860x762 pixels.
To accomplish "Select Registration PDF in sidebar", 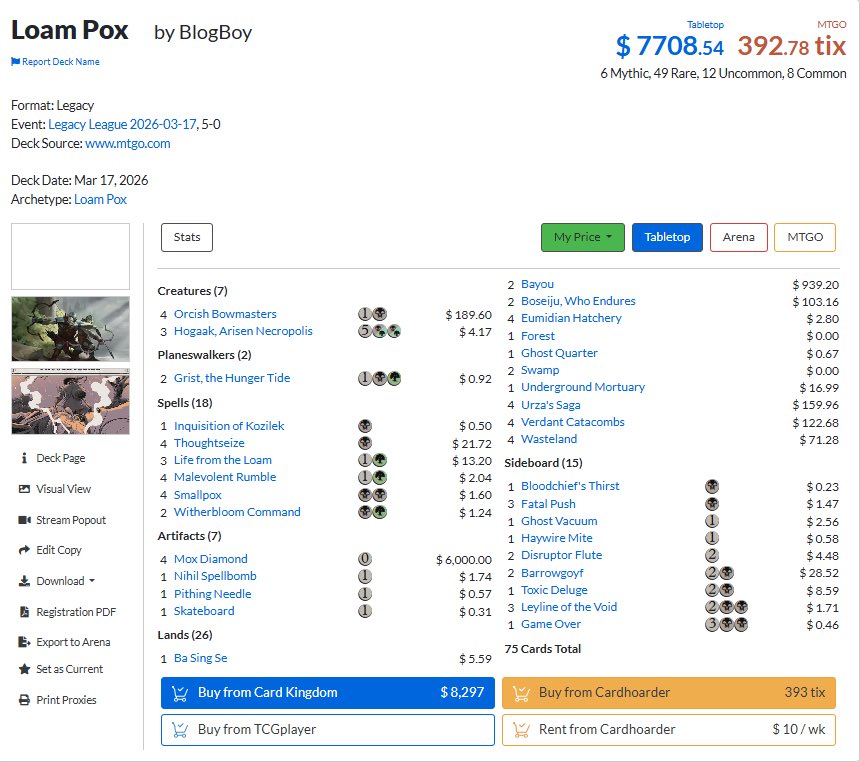I will [76, 612].
